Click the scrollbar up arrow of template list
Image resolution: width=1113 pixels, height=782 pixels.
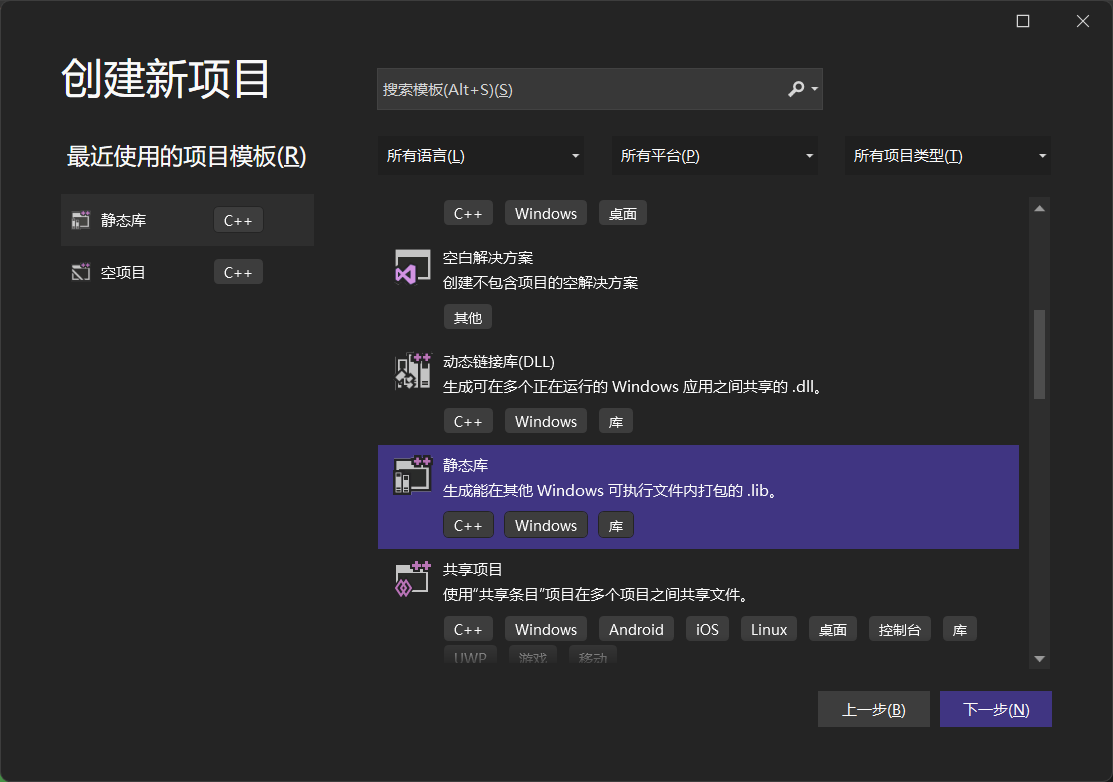coord(1040,209)
